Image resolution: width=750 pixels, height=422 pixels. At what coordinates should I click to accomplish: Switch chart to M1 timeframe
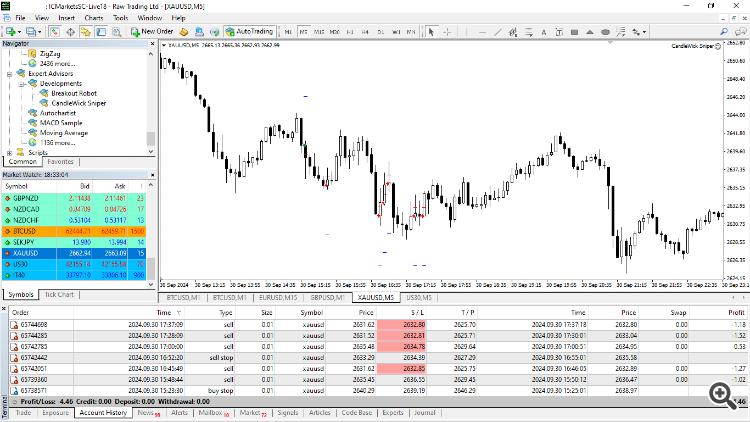point(288,32)
